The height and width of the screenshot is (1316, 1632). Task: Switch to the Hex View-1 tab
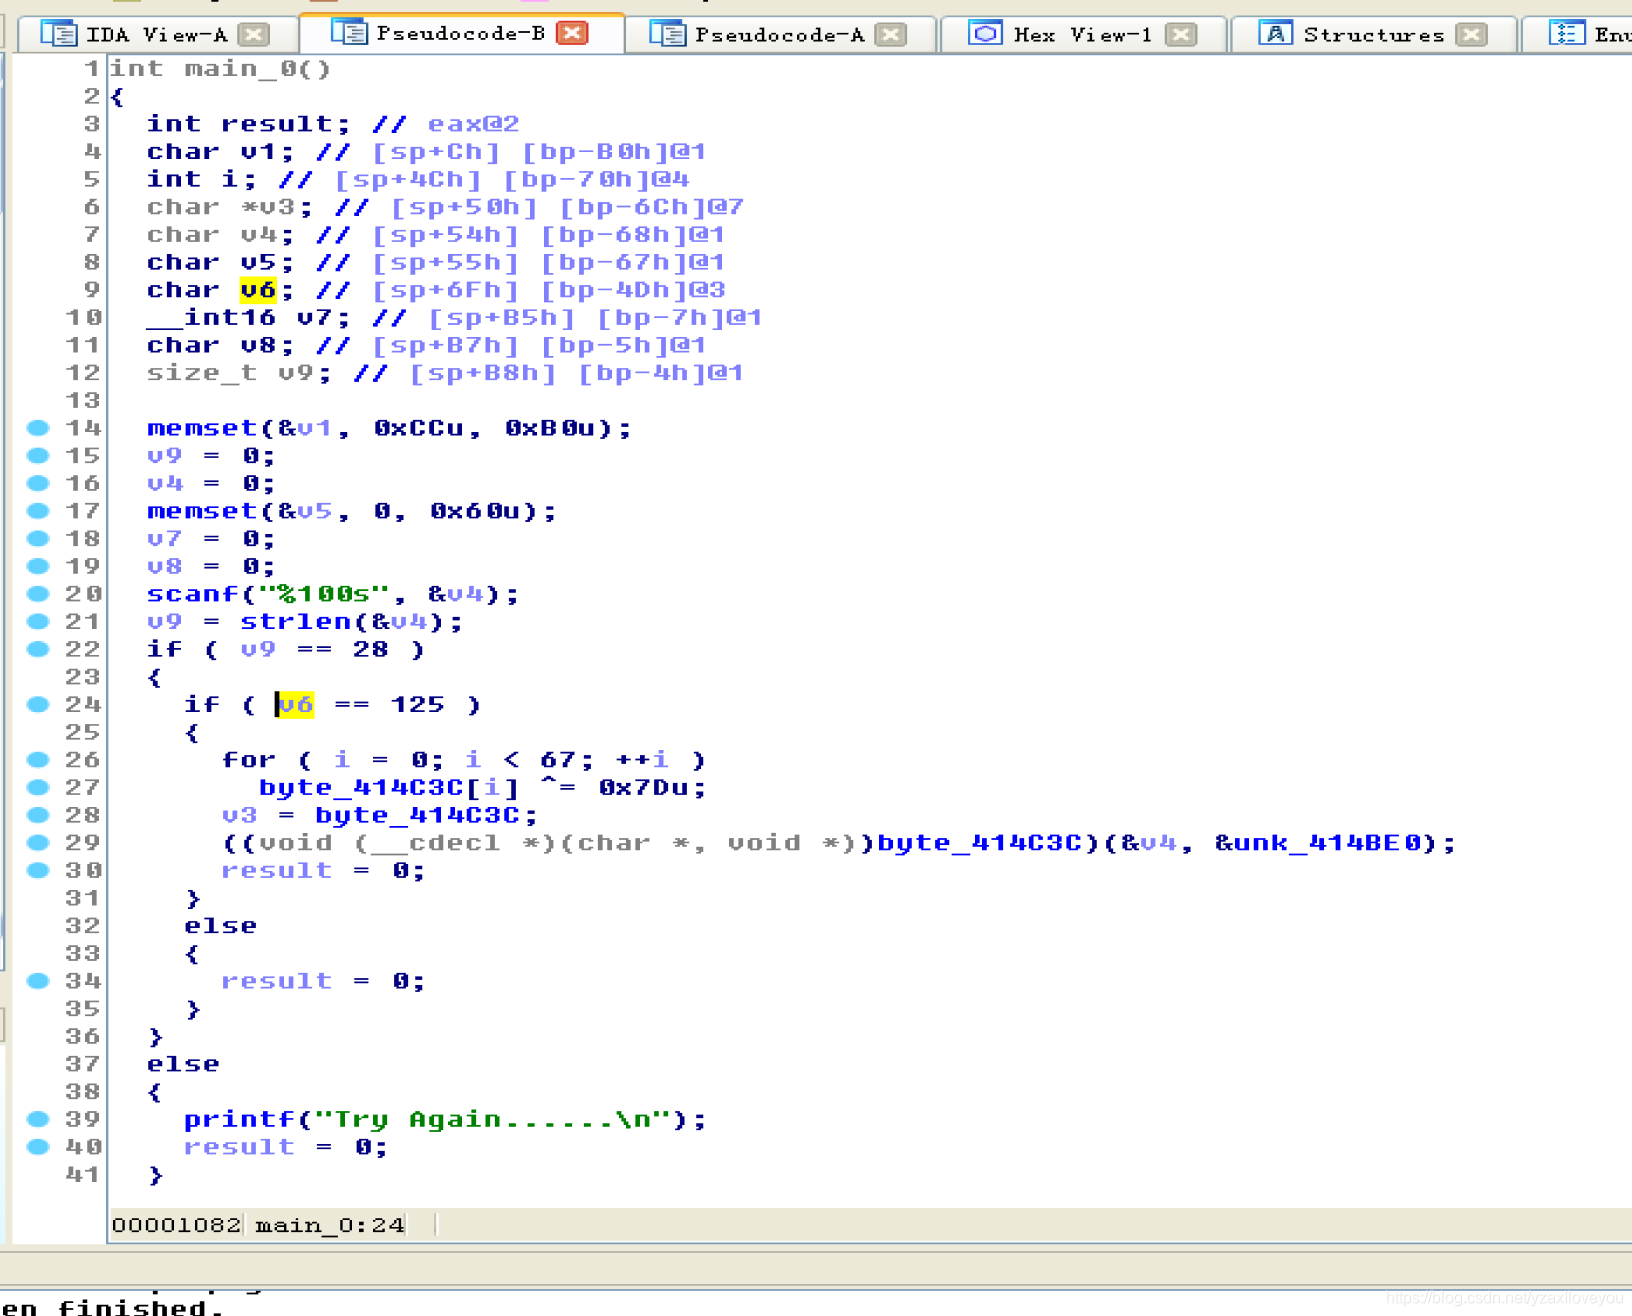point(1083,35)
